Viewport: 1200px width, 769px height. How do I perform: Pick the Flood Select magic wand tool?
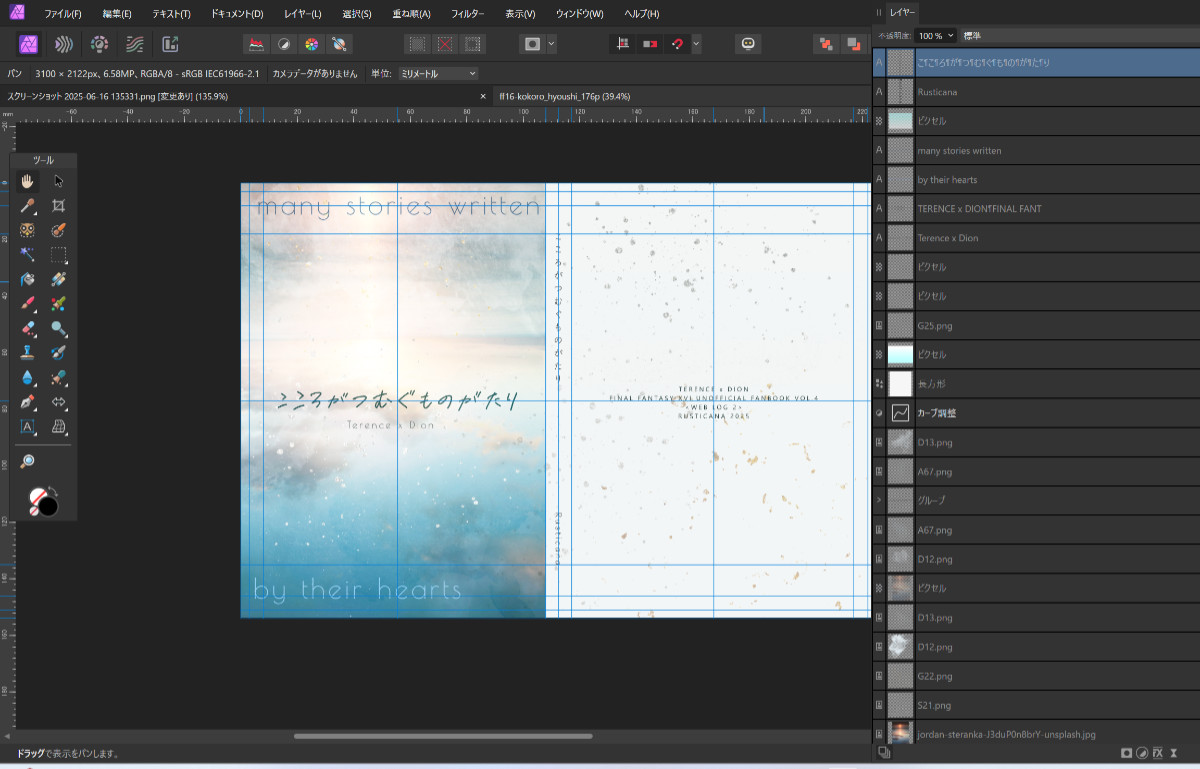[x=28, y=254]
